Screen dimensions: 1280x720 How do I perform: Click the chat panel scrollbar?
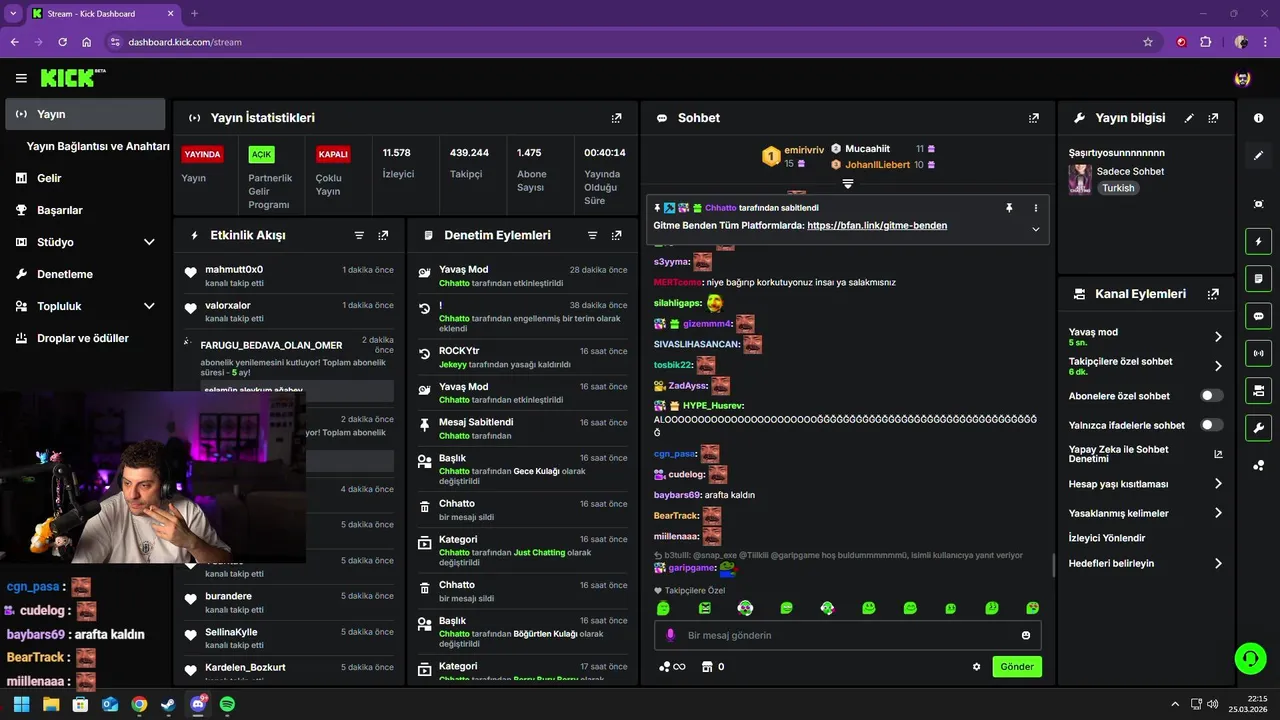pos(1053,565)
